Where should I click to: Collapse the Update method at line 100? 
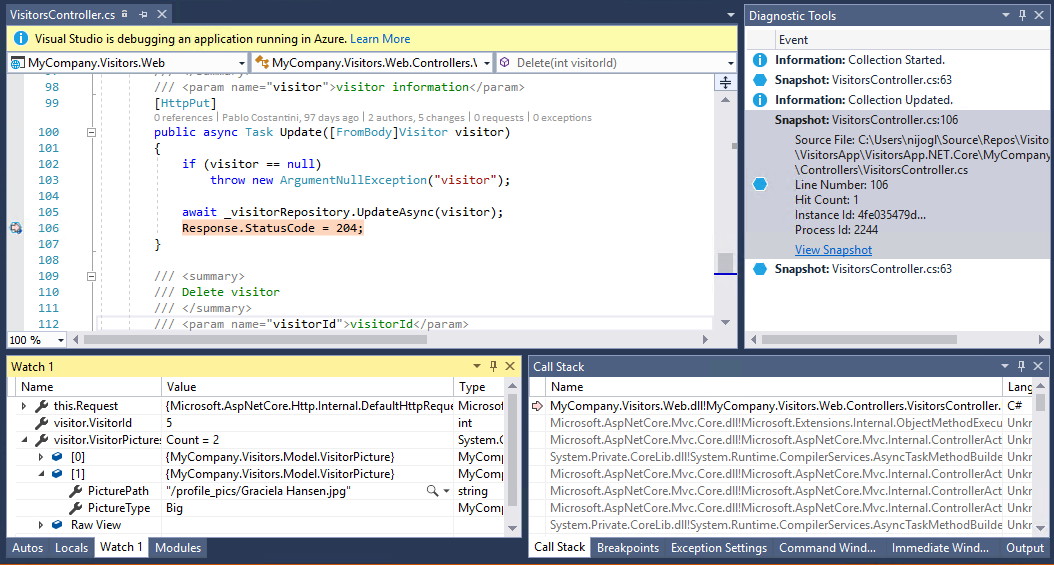coord(91,132)
